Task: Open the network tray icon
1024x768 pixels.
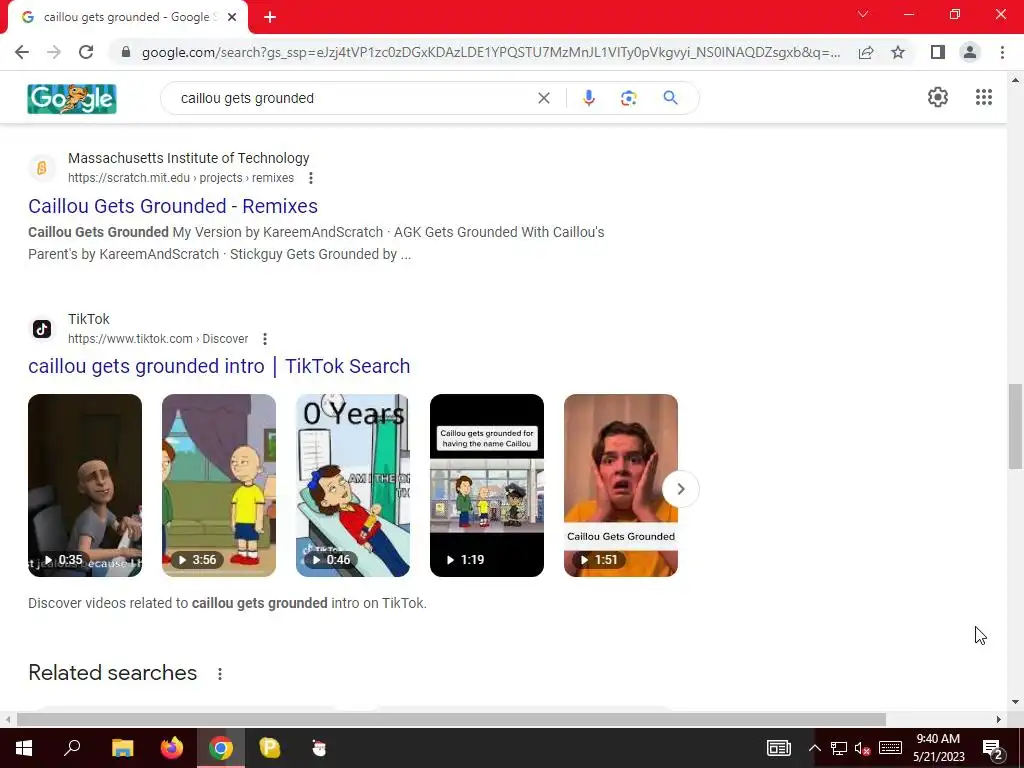Action: tap(839, 748)
